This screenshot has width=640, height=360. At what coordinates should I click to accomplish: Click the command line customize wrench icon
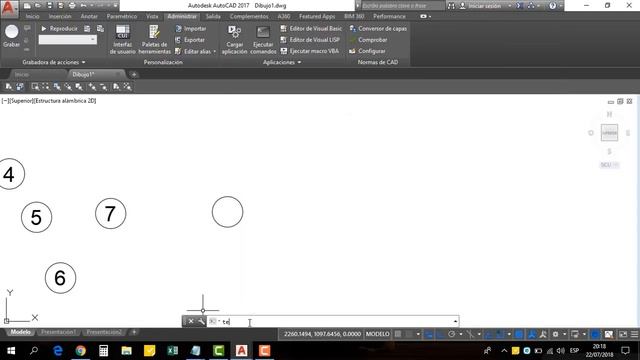[x=201, y=322]
